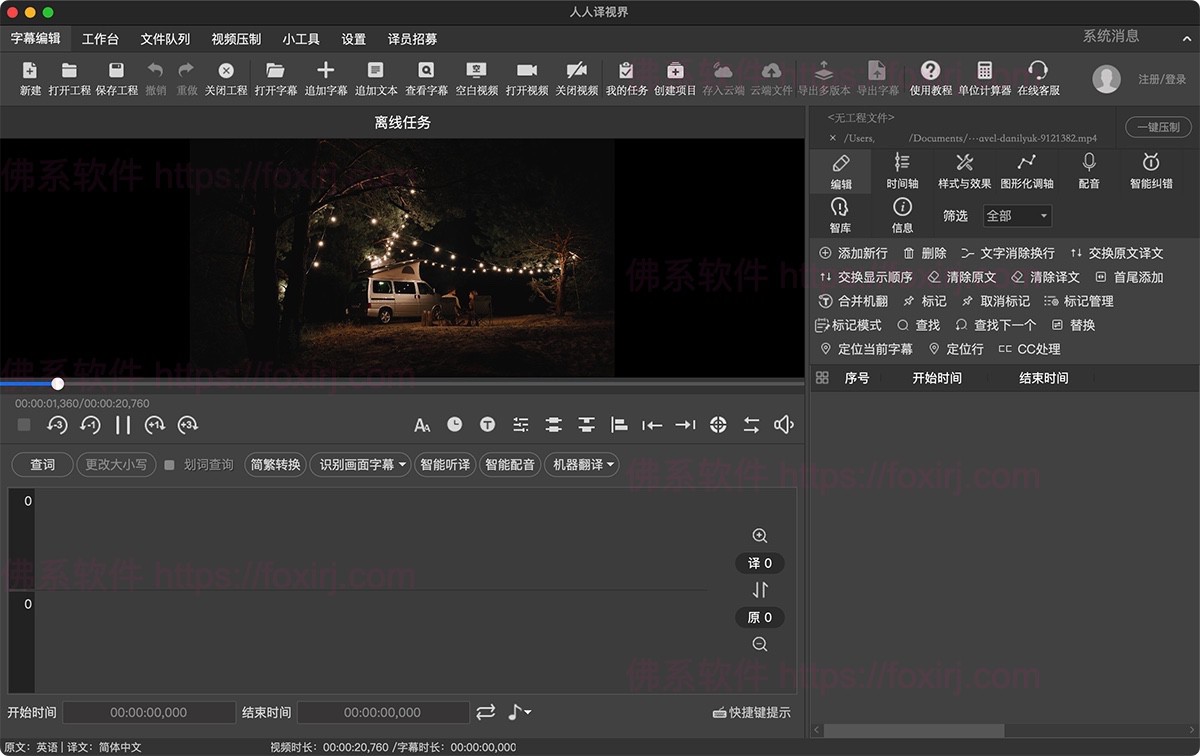The height and width of the screenshot is (756, 1200).
Task: Enable the 划词查询 checkbox
Action: pyautogui.click(x=169, y=465)
